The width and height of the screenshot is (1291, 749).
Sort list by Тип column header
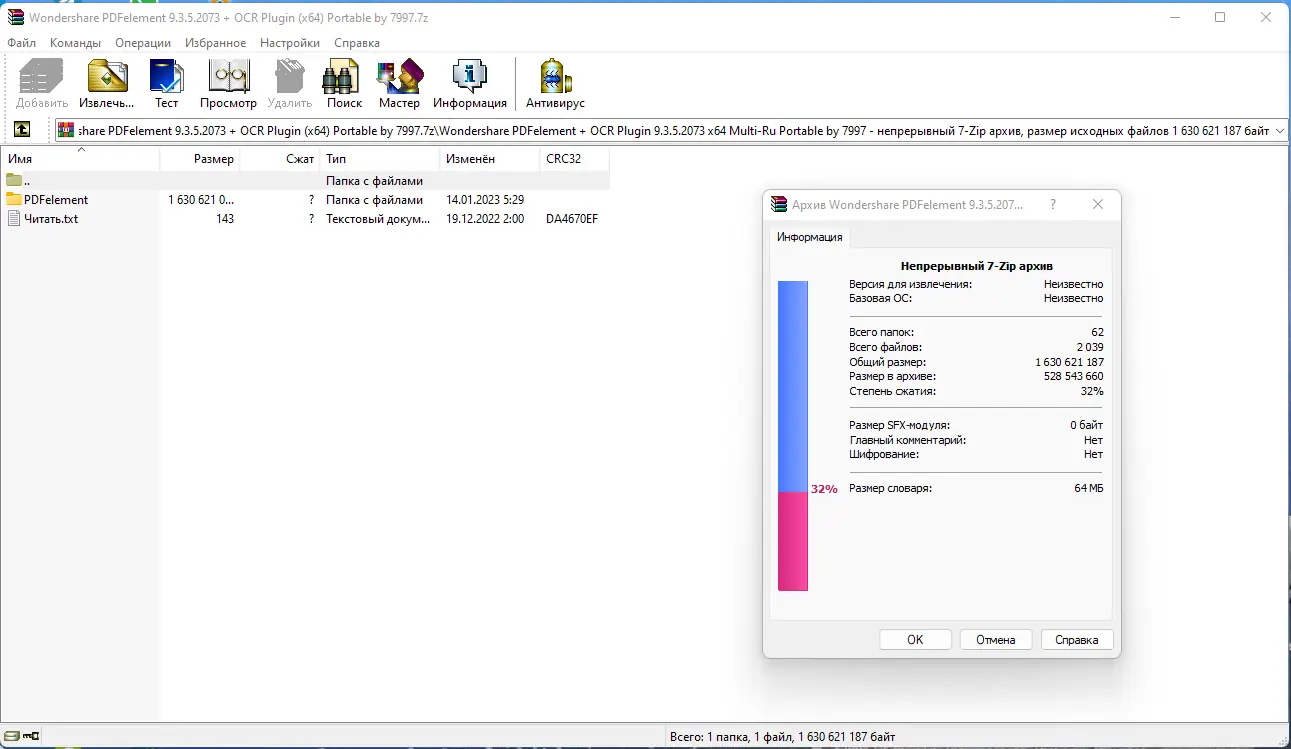[x=380, y=159]
